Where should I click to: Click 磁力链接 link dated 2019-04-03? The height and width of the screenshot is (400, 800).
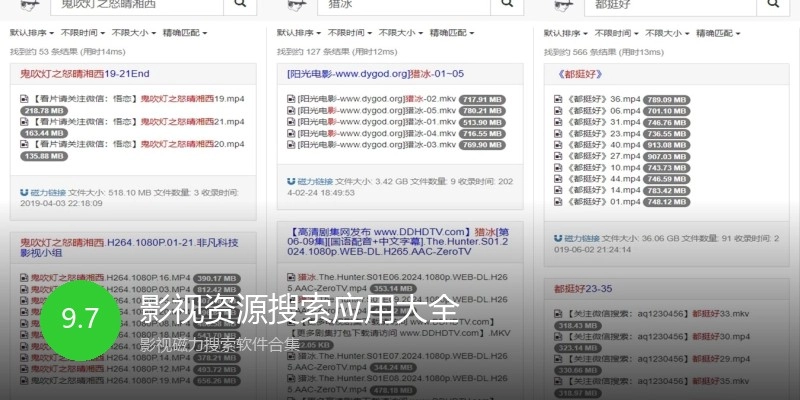(x=48, y=193)
